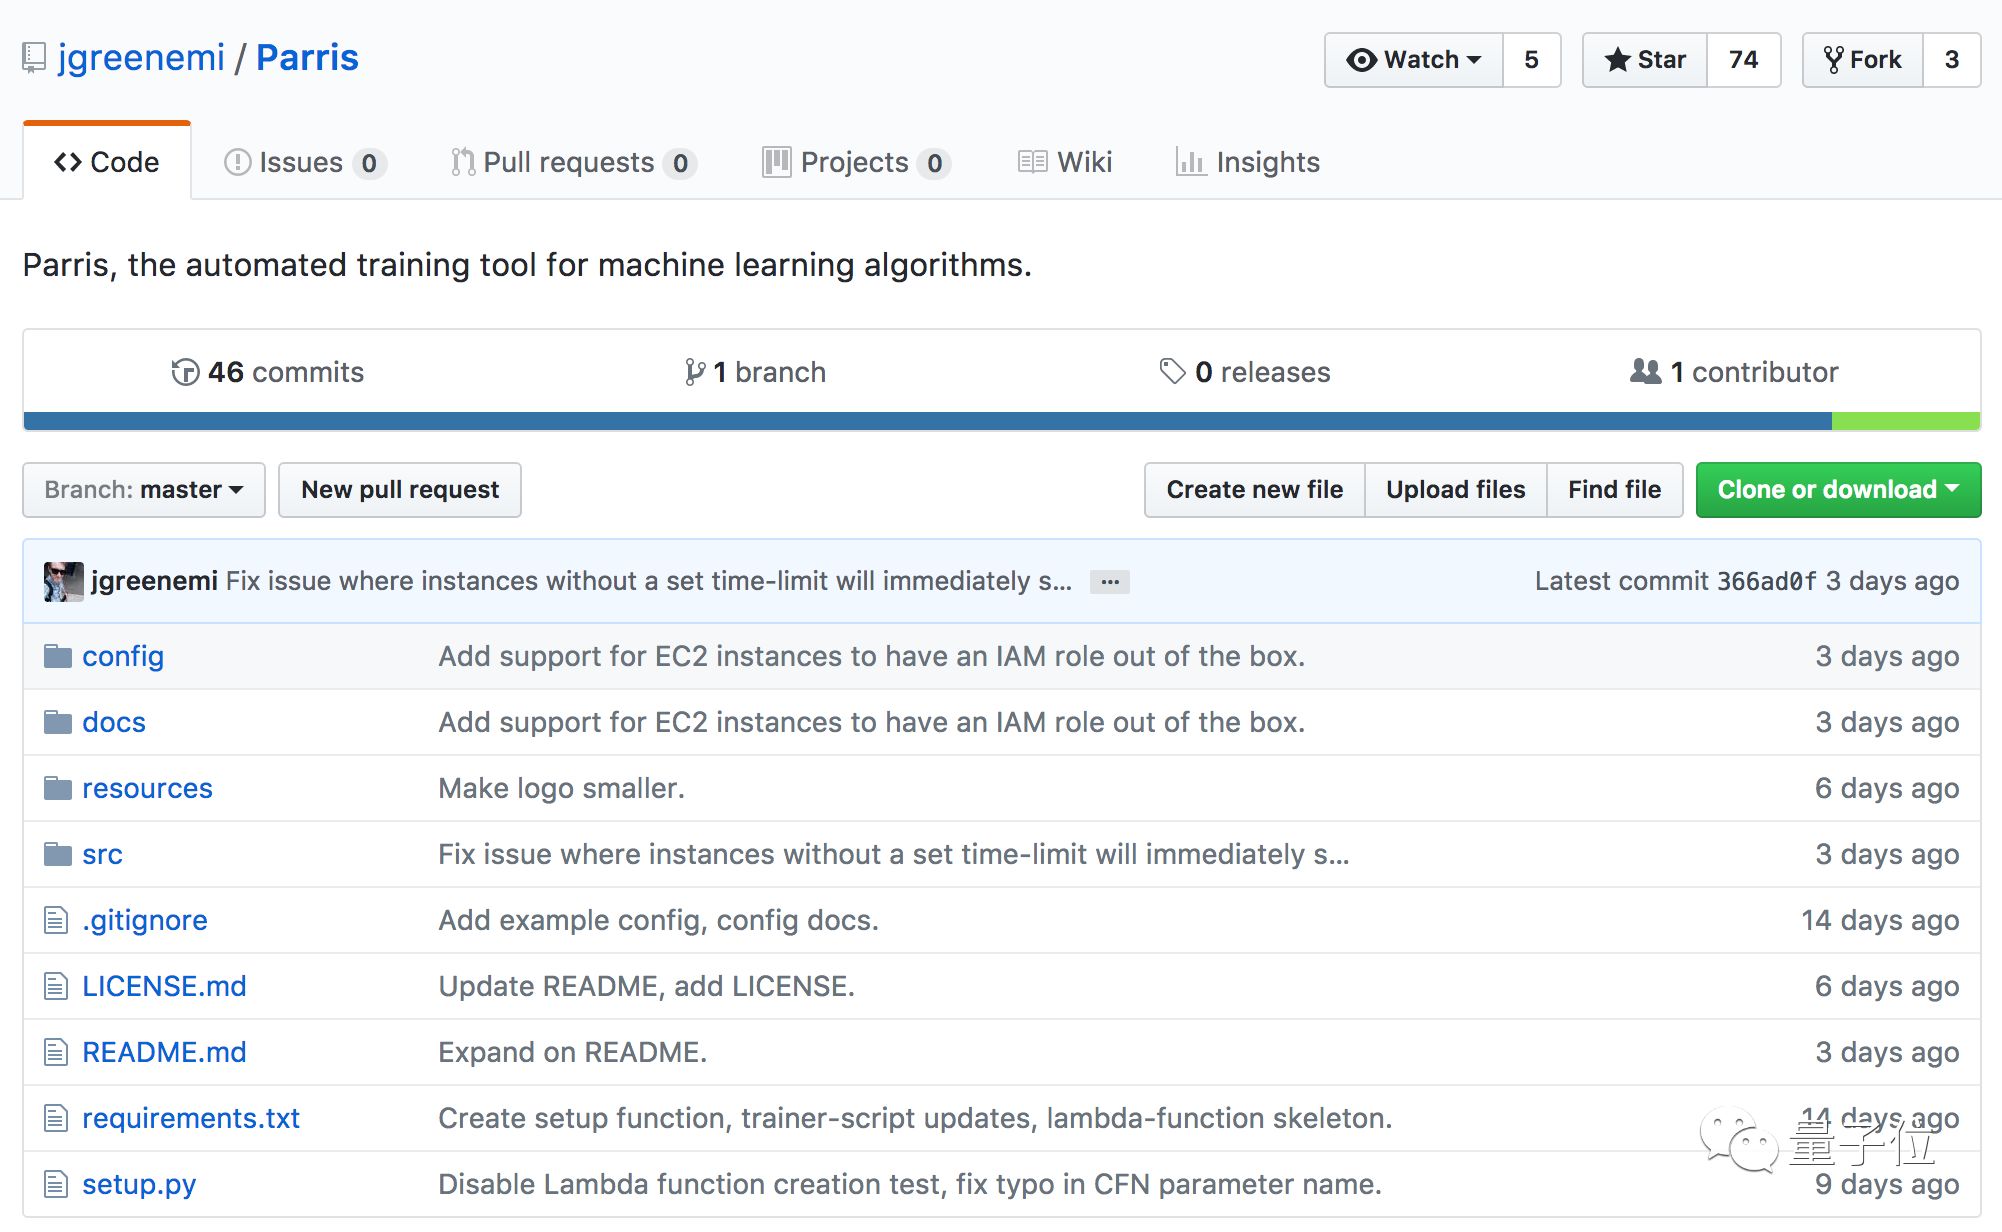Viewport: 2002px width, 1232px height.
Task: Click the branch icon next to 1 branch
Action: pos(694,372)
